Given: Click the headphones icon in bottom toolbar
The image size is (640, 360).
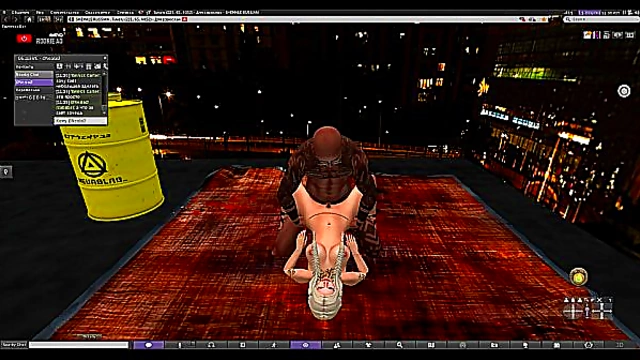Looking at the screenshot, I should 211,345.
